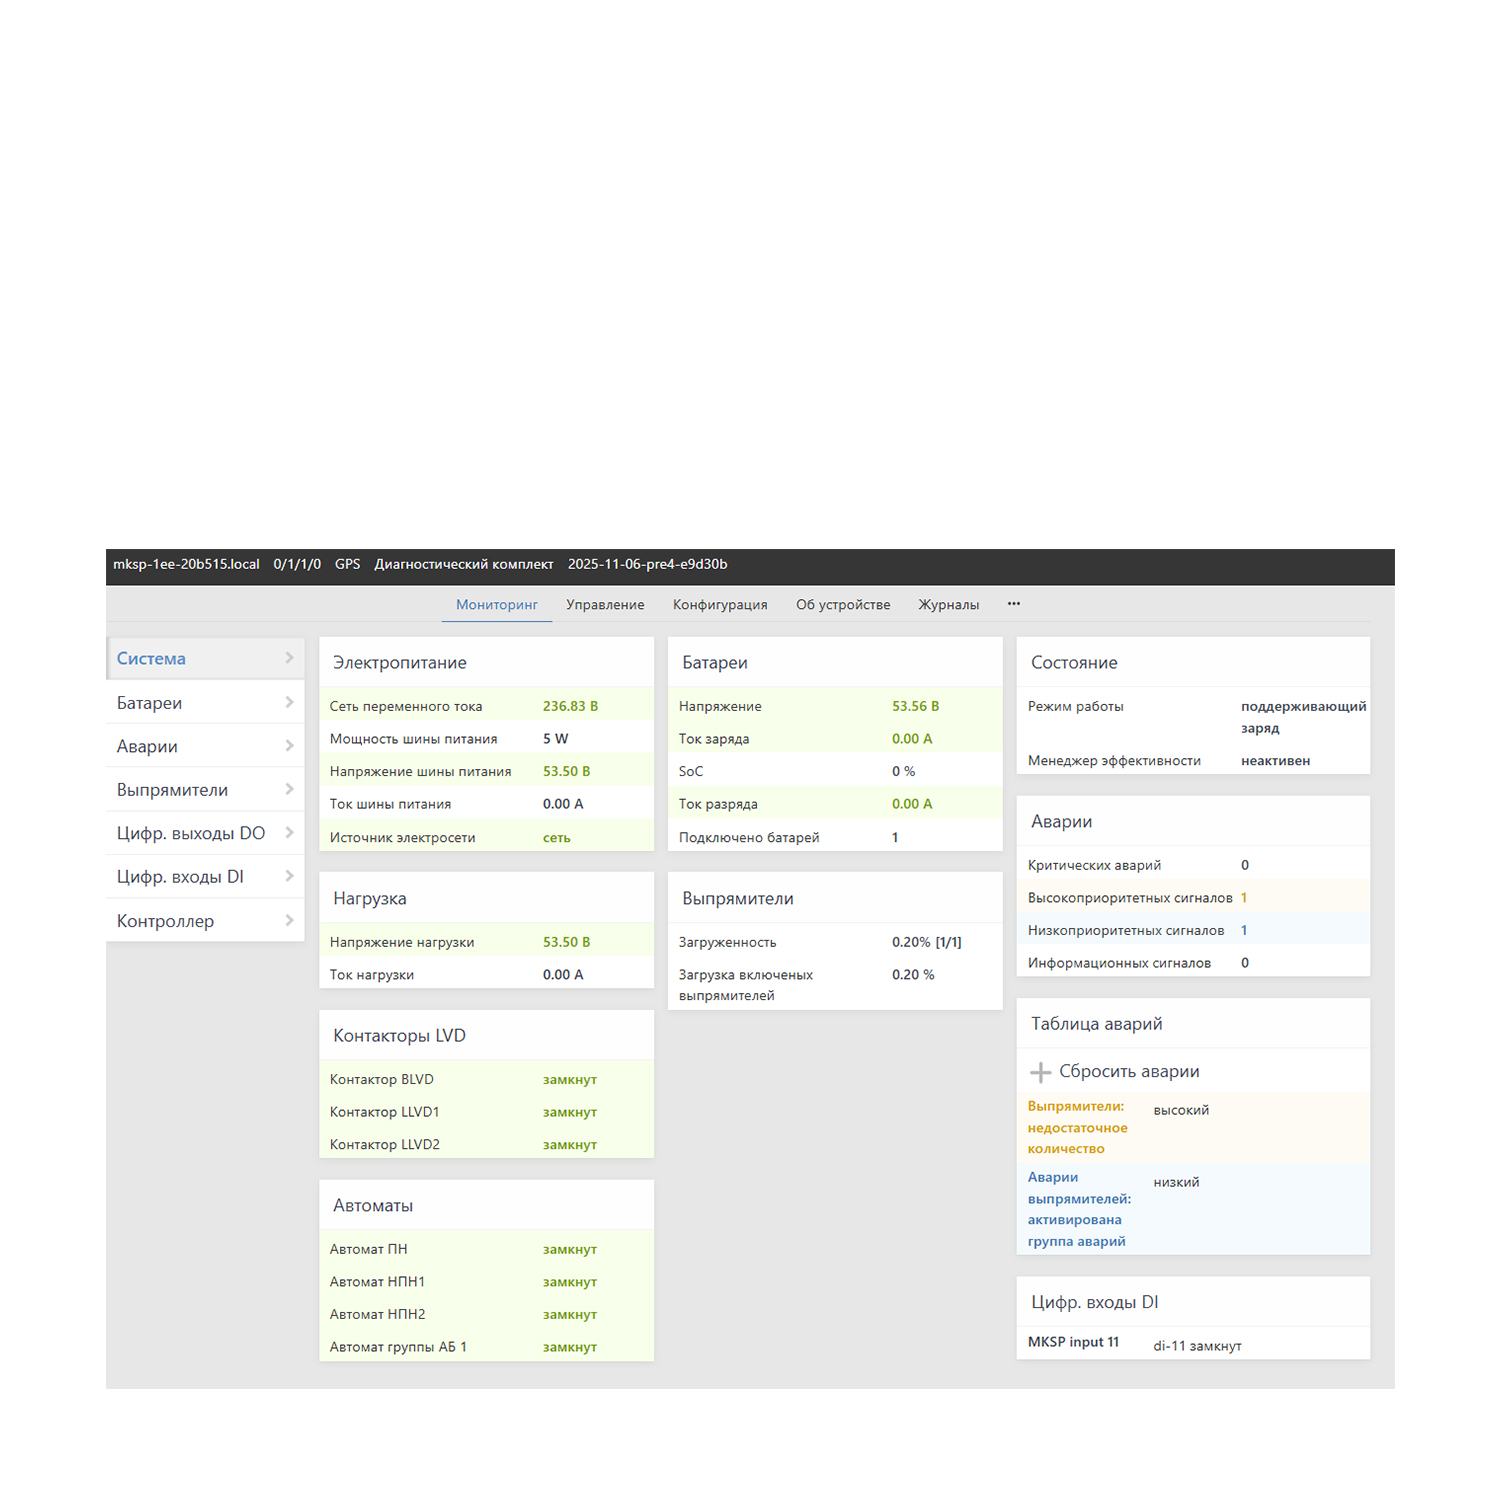Screen dimensions: 1500x1500
Task: Expand the Система sidebar chevron
Action: point(289,658)
